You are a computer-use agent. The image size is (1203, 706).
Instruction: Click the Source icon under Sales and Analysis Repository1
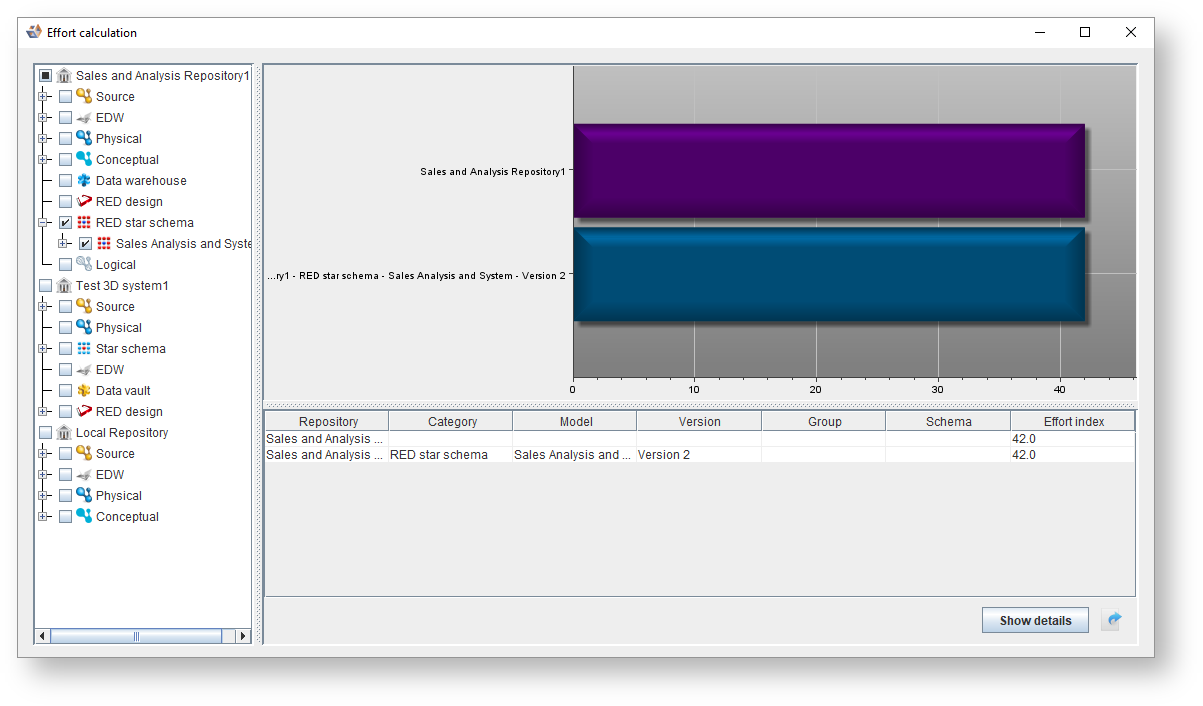tap(84, 97)
